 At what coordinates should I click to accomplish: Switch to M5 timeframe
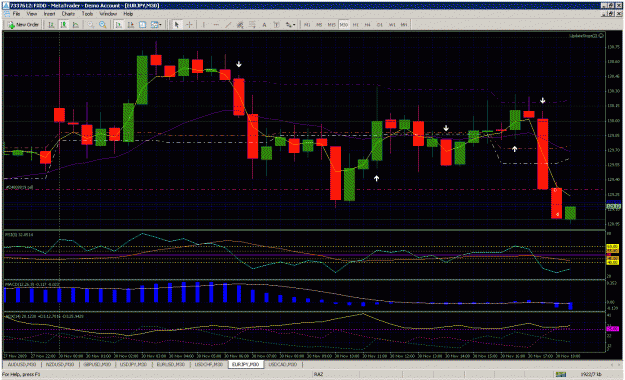tap(319, 25)
